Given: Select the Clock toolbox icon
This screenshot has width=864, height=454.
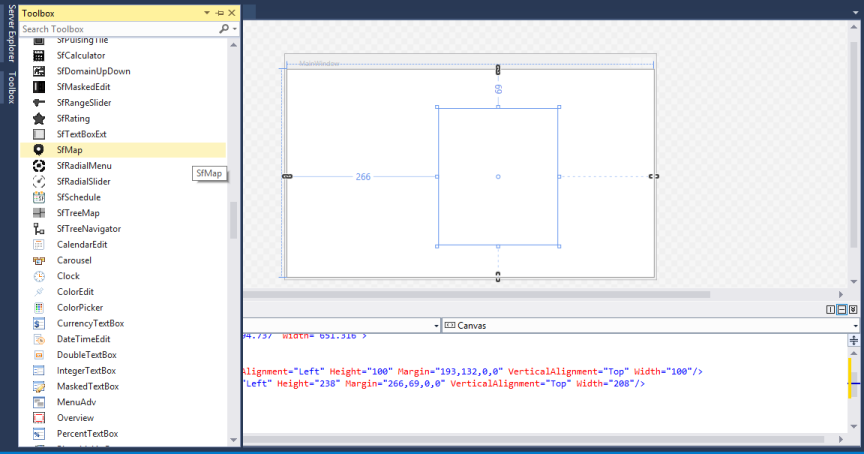Looking at the screenshot, I should 39,276.
